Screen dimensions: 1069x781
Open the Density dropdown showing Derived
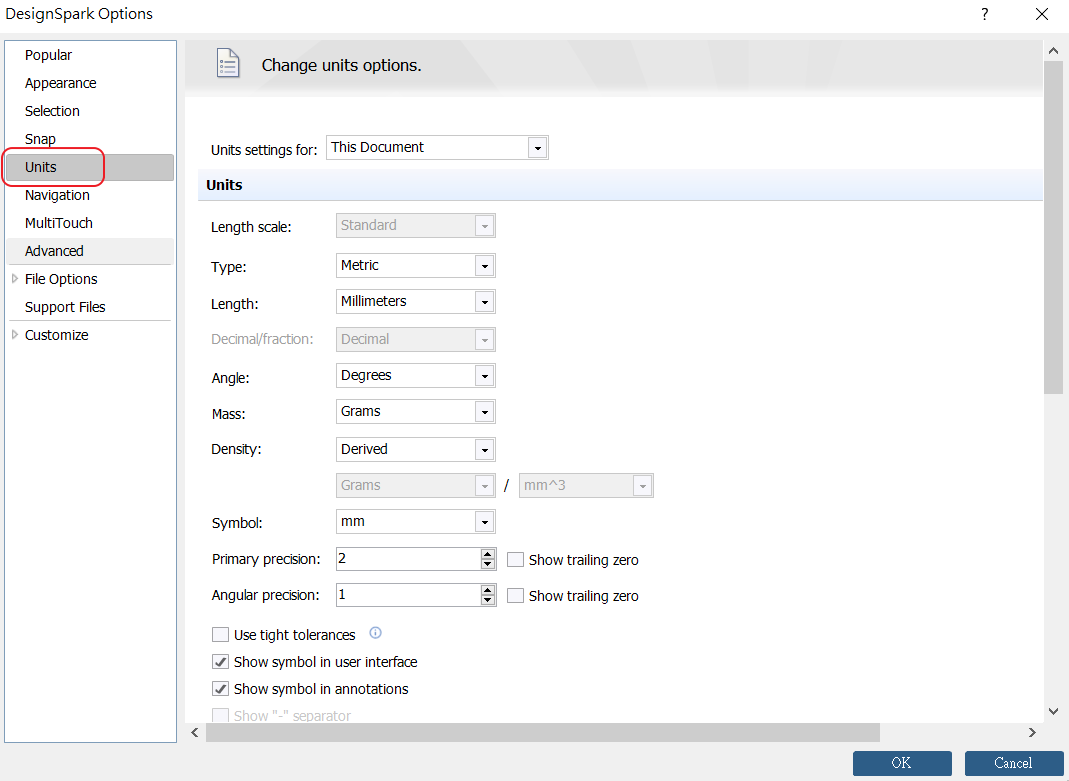[485, 450]
